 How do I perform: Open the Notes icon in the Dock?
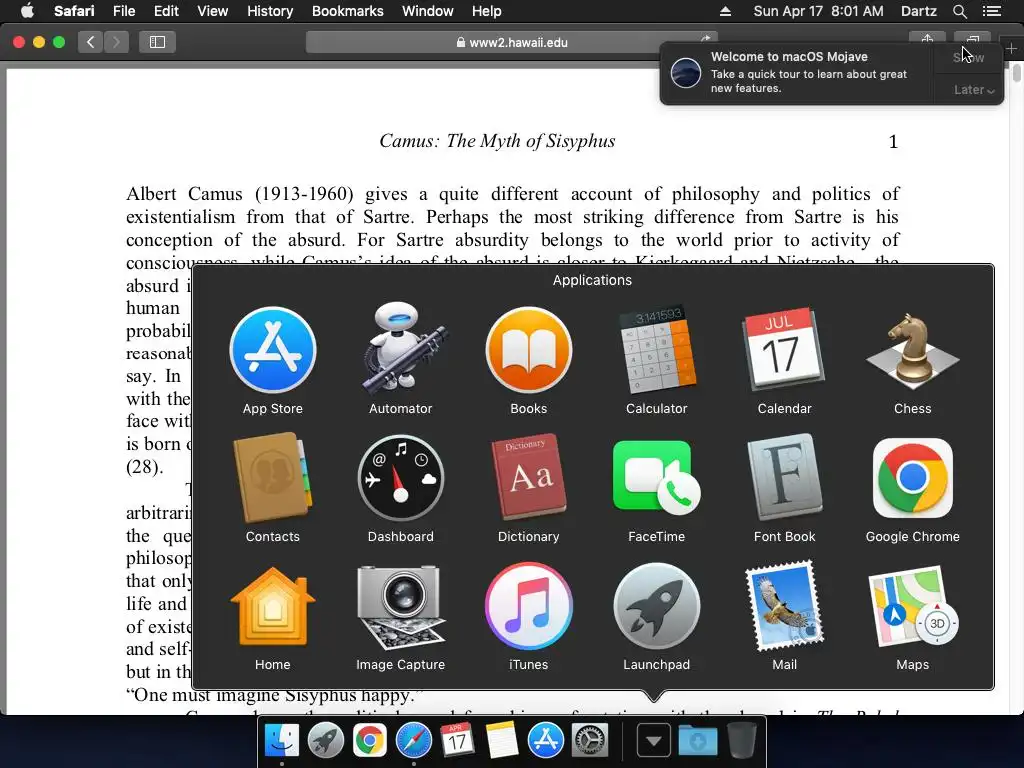pos(501,741)
